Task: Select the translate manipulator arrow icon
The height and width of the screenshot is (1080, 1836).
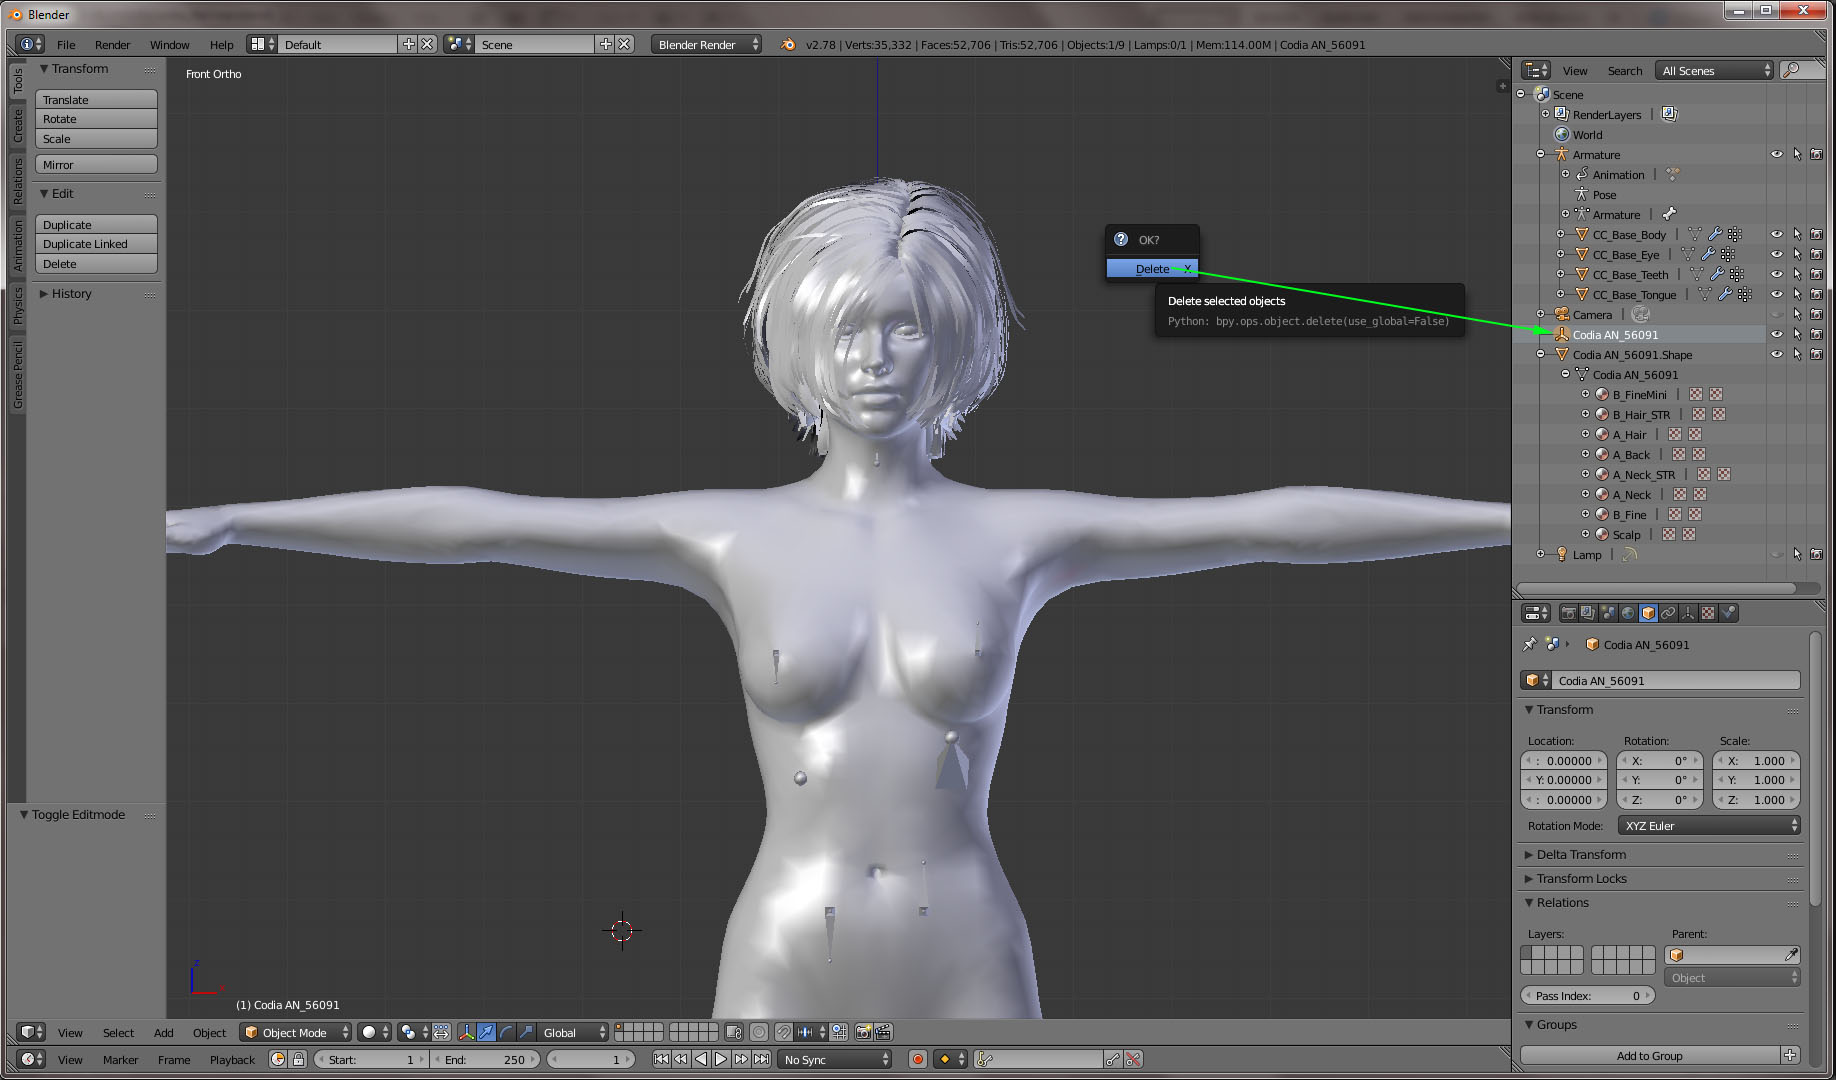Action: point(486,1032)
